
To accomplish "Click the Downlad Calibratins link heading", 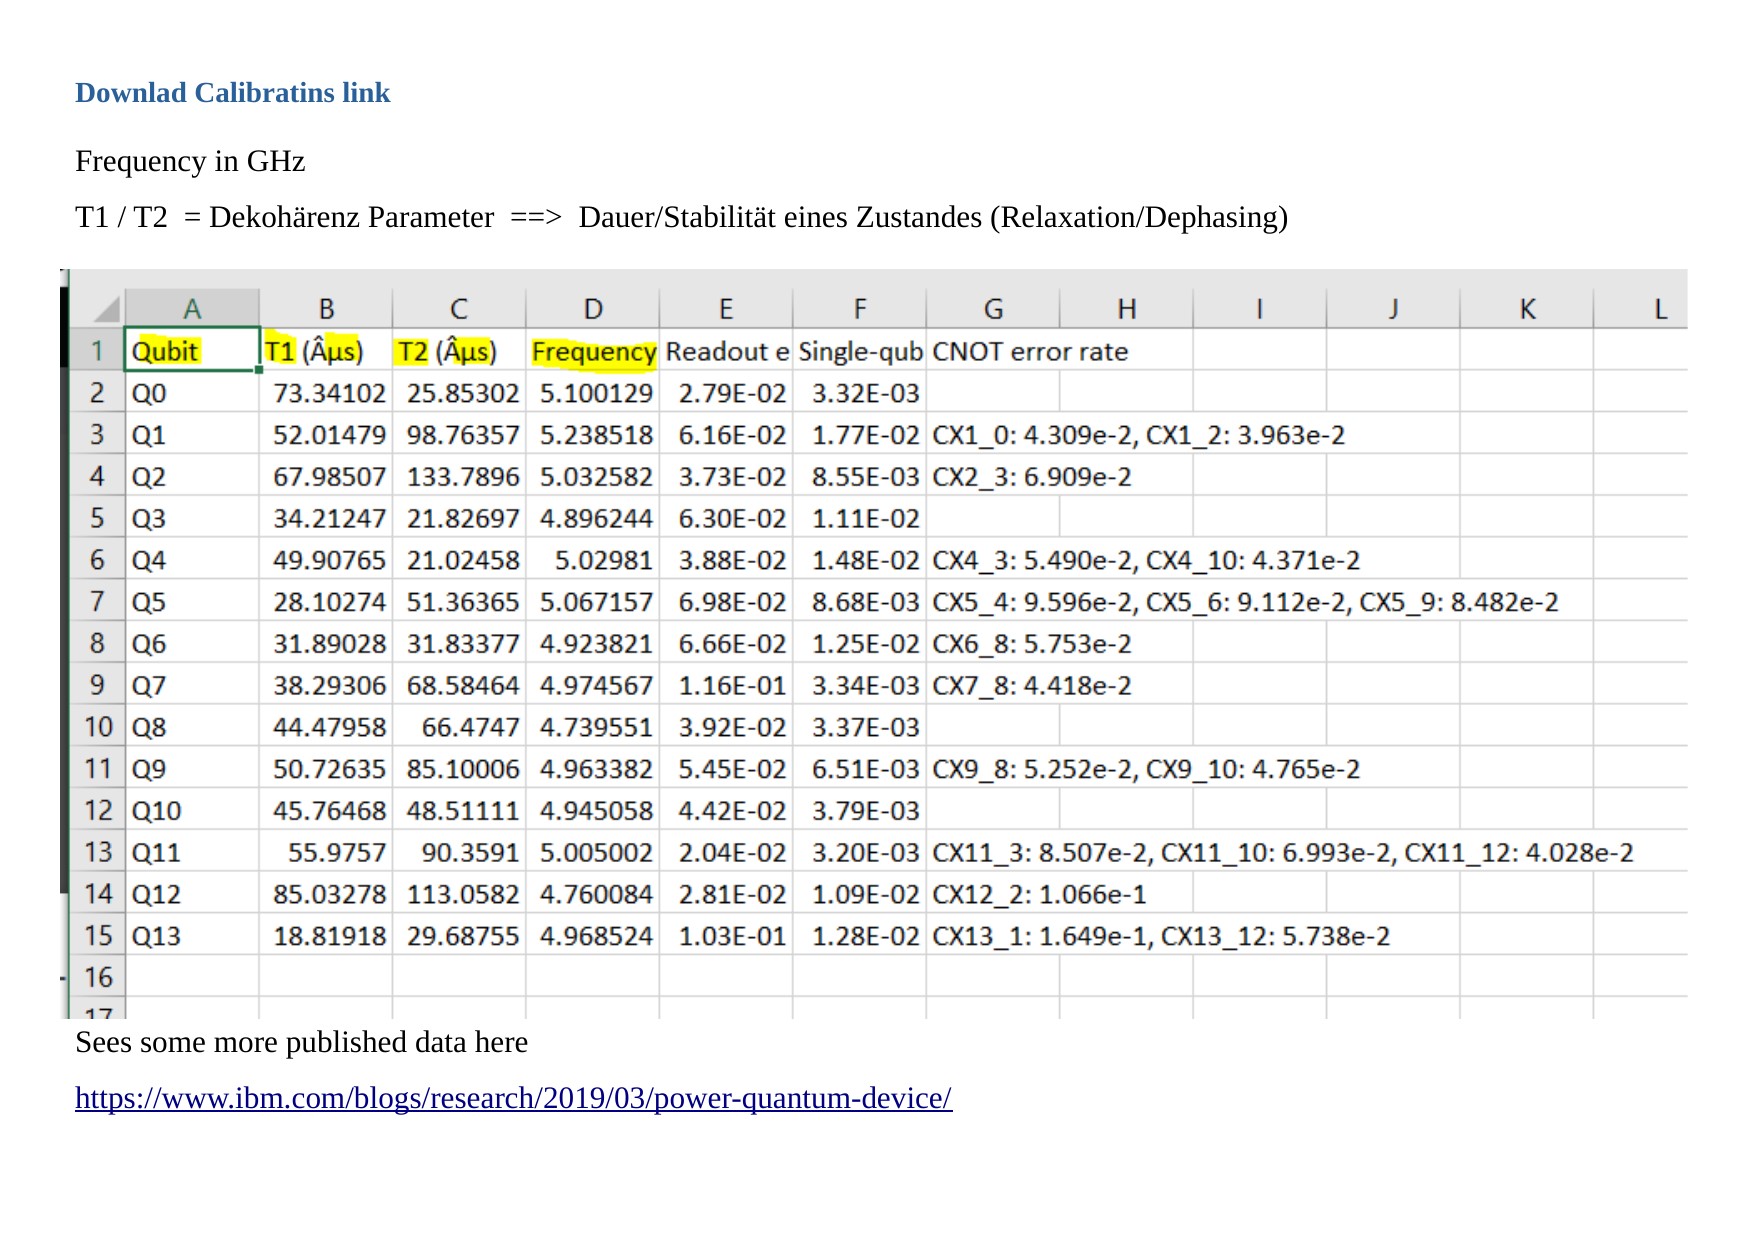I will point(232,93).
